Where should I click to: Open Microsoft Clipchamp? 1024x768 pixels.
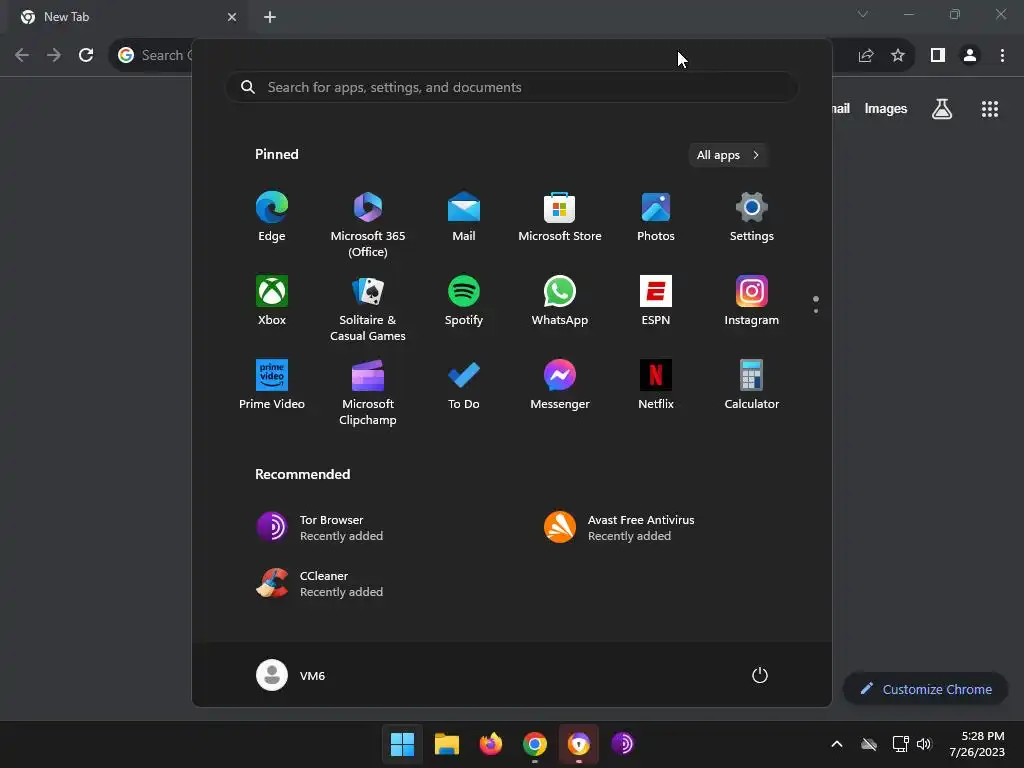tap(368, 393)
